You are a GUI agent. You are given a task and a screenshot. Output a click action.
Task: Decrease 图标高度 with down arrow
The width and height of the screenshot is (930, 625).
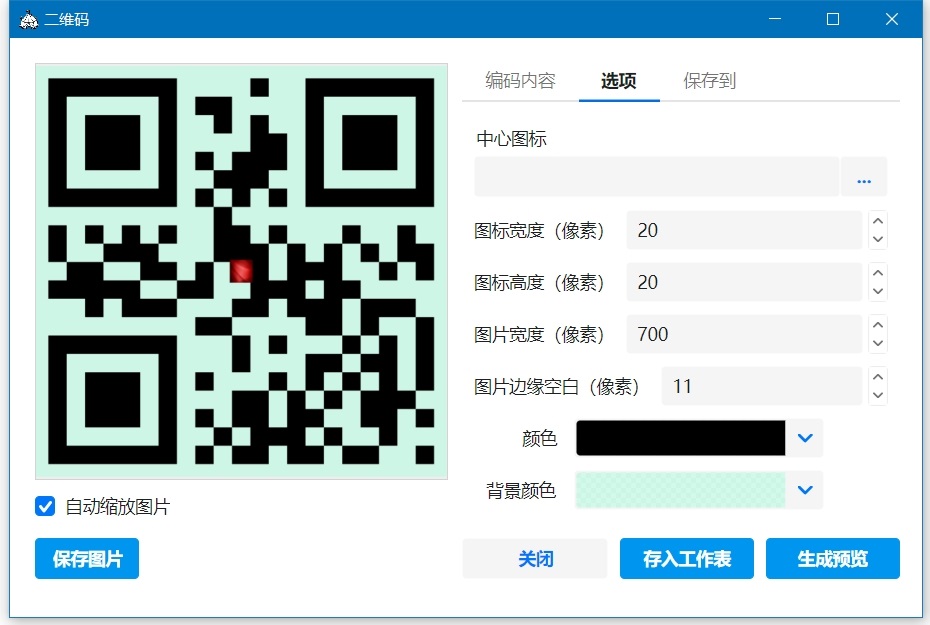coord(878,292)
